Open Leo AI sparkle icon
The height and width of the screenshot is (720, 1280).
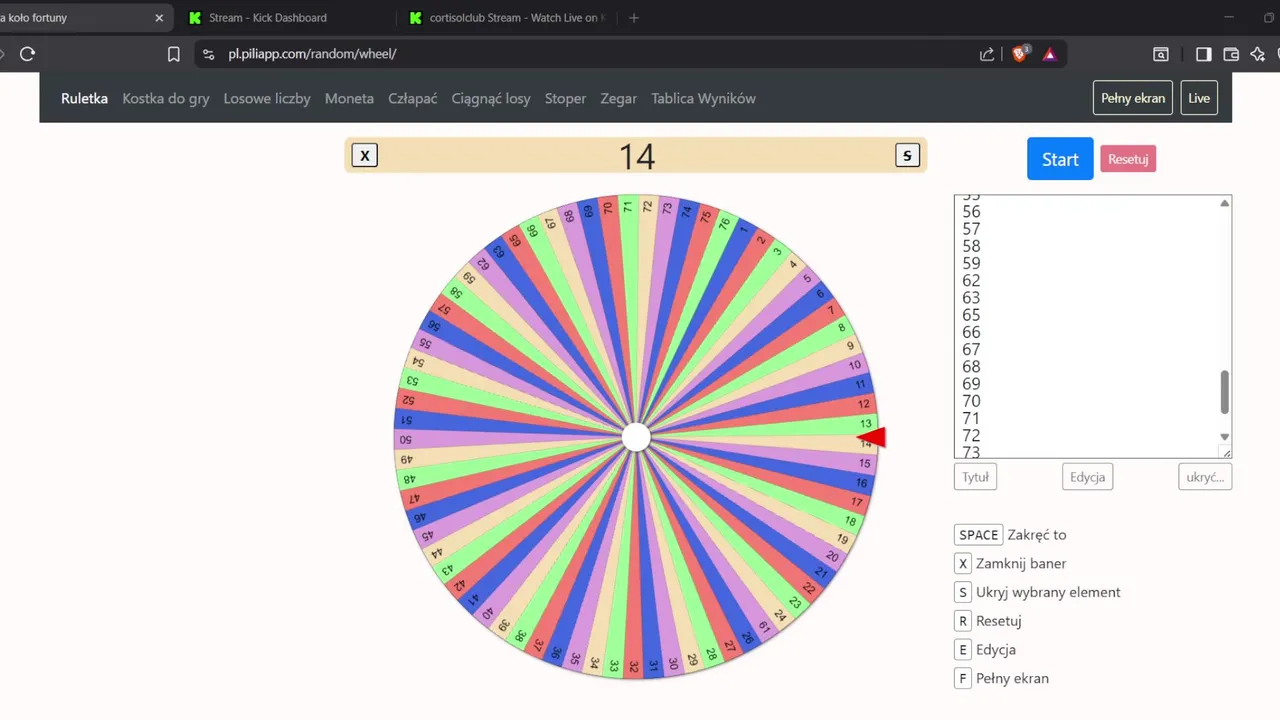(1258, 54)
